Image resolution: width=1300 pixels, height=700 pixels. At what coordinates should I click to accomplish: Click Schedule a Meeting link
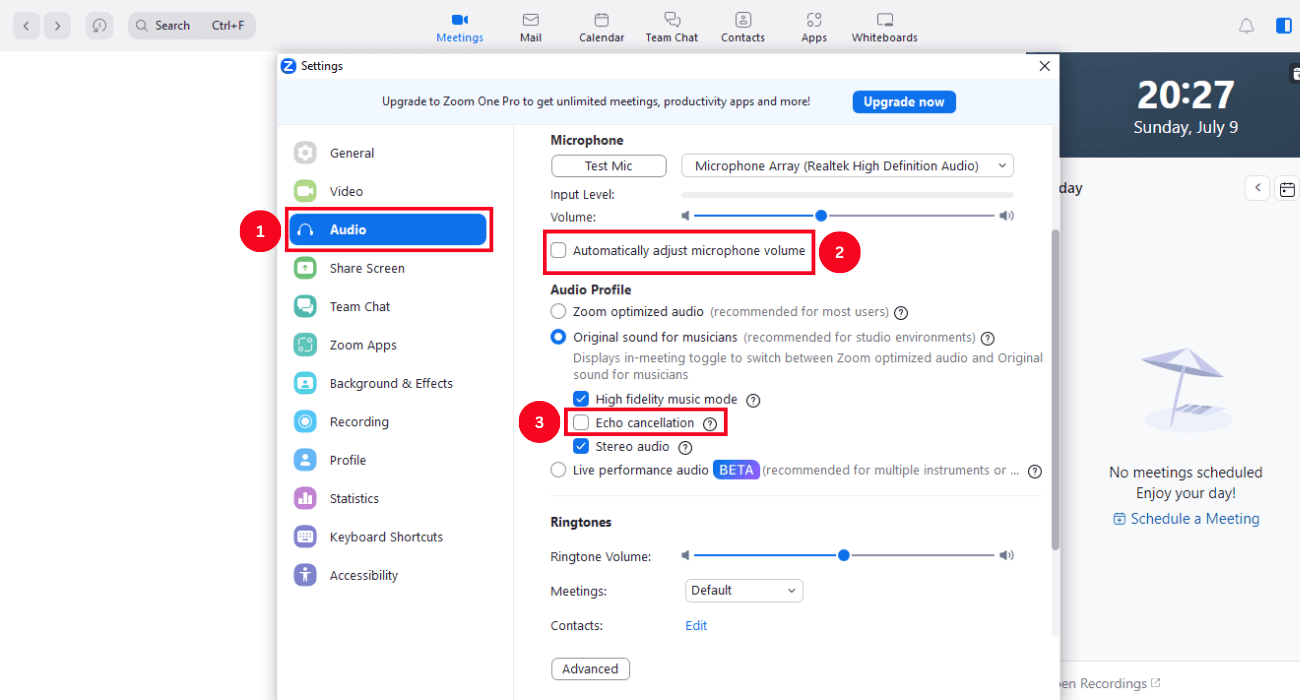coord(1186,519)
